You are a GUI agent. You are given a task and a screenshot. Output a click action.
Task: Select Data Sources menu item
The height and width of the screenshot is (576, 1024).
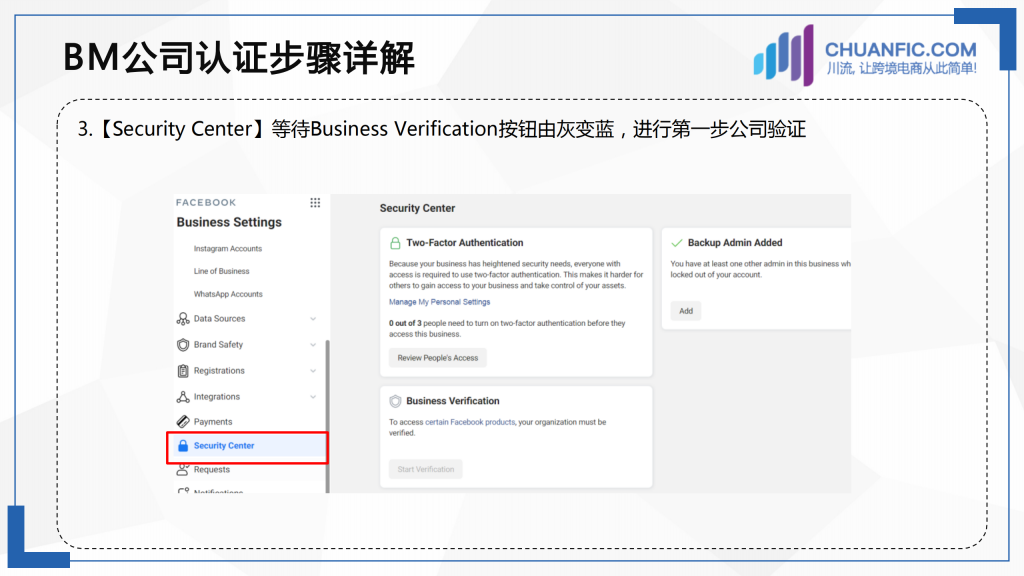[219, 319]
